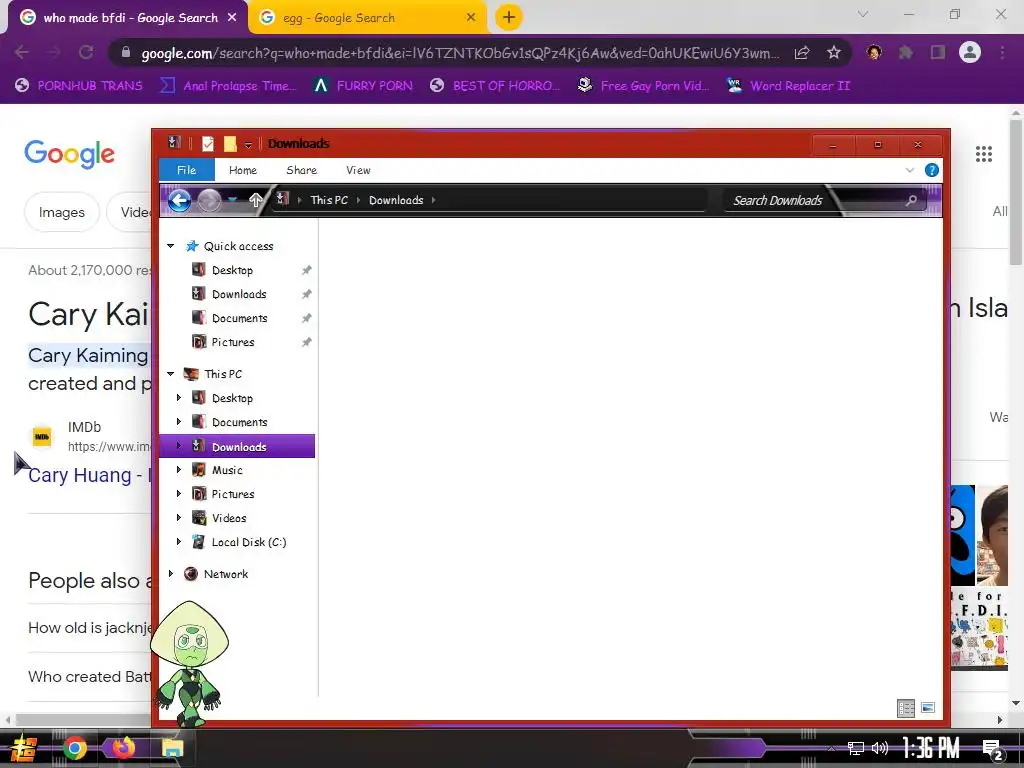Open Chrome profile avatar
The width and height of the screenshot is (1024, 768).
pyautogui.click(x=970, y=52)
